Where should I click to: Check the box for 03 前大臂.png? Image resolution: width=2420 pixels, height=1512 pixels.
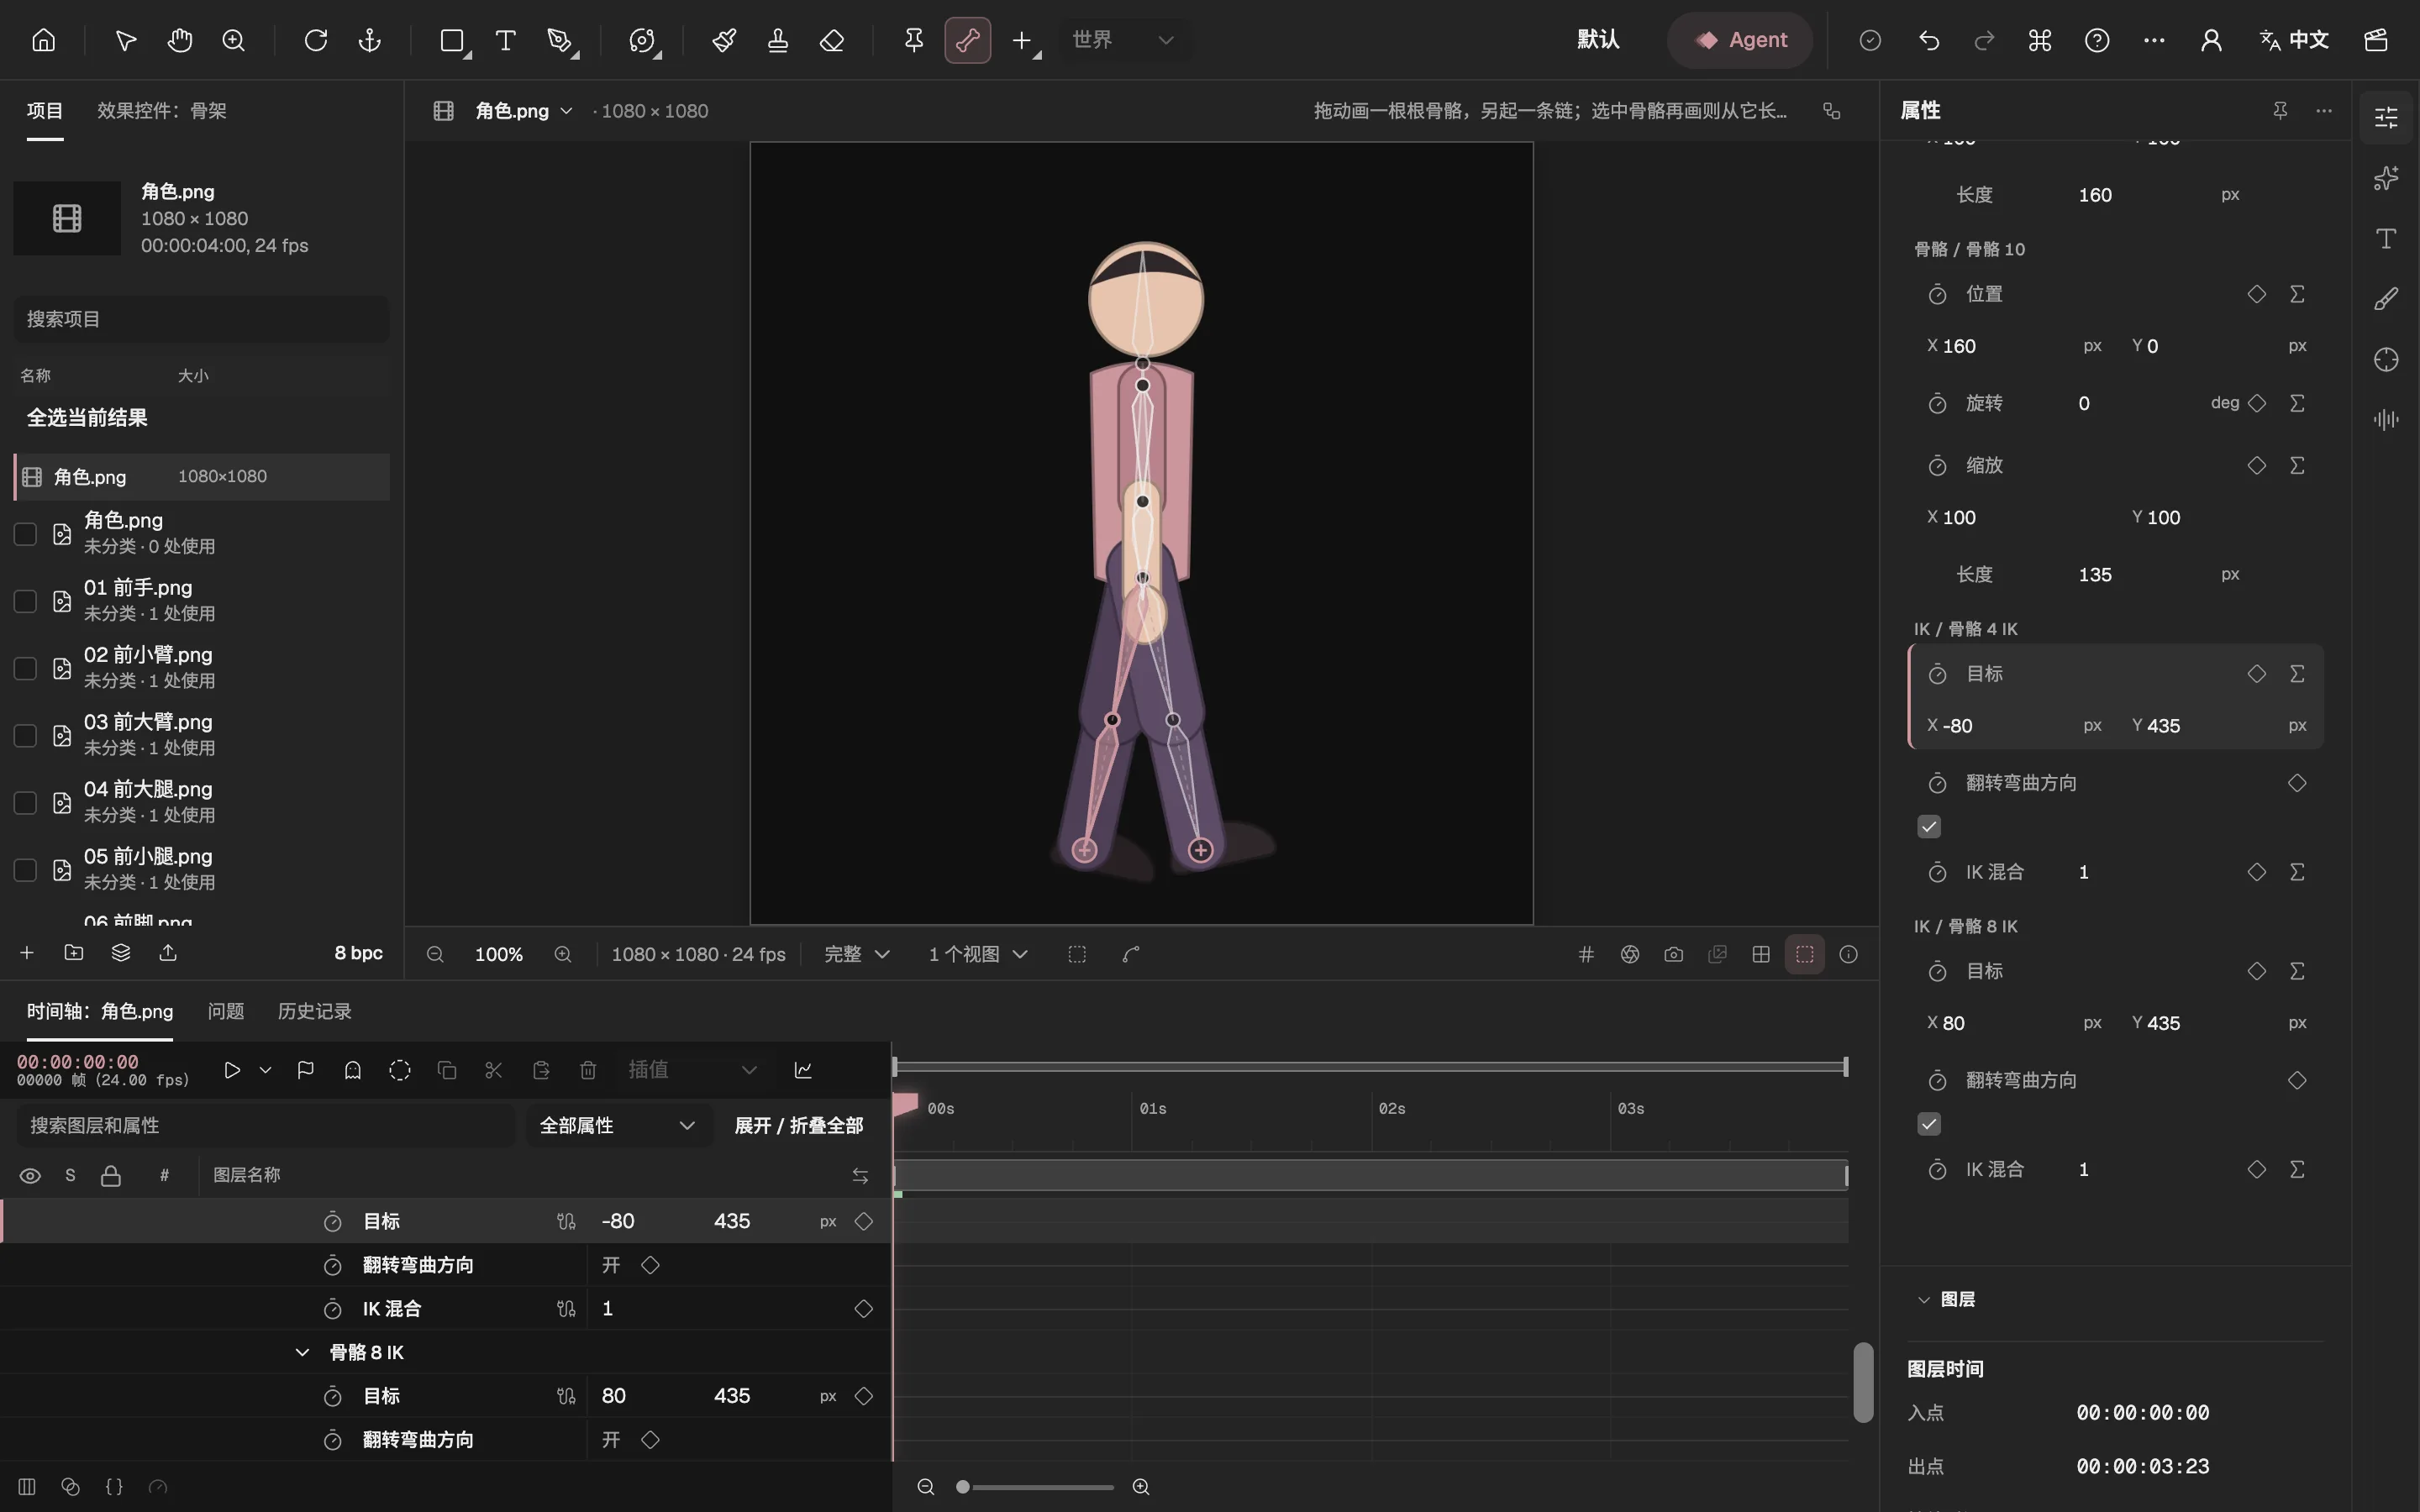(25, 735)
